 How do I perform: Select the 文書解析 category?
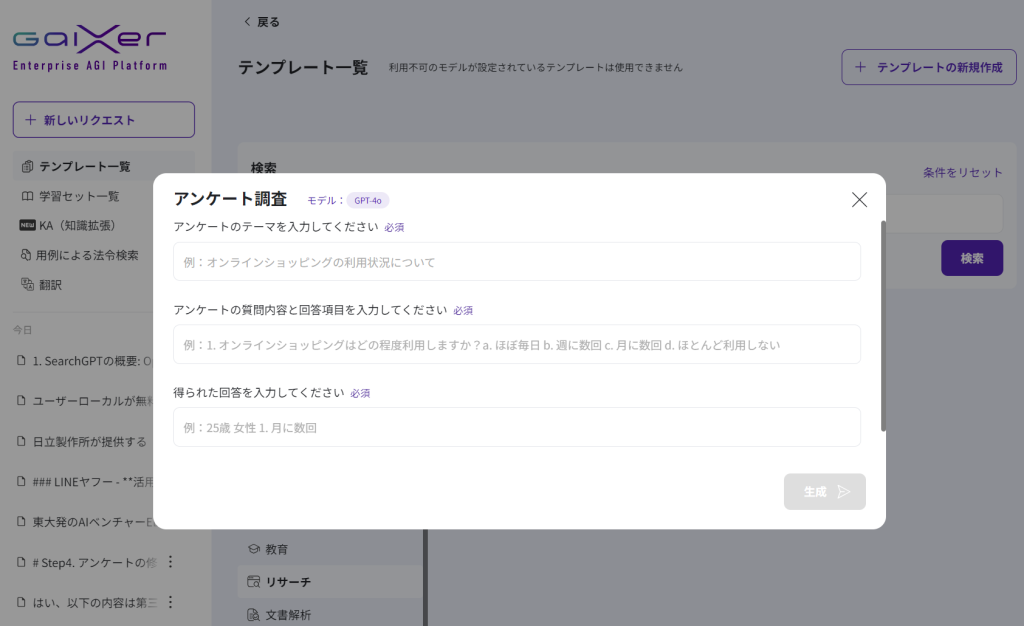287,614
